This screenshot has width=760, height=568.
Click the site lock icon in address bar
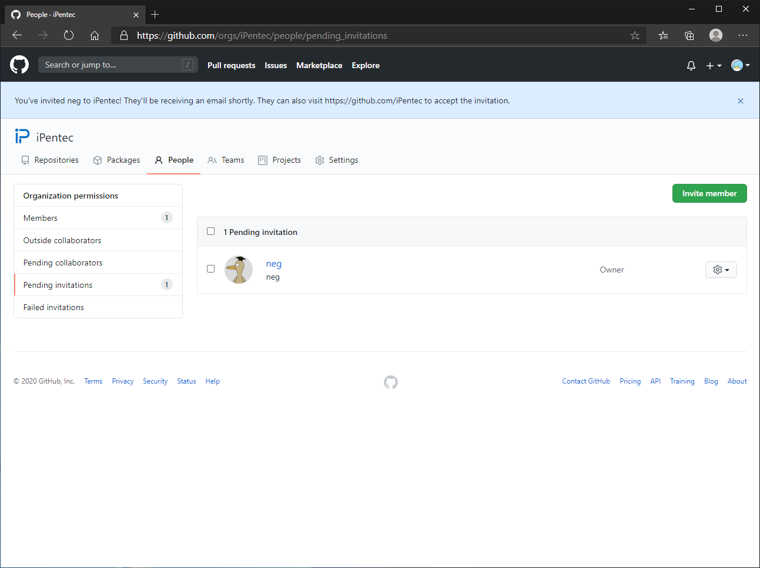[124, 35]
